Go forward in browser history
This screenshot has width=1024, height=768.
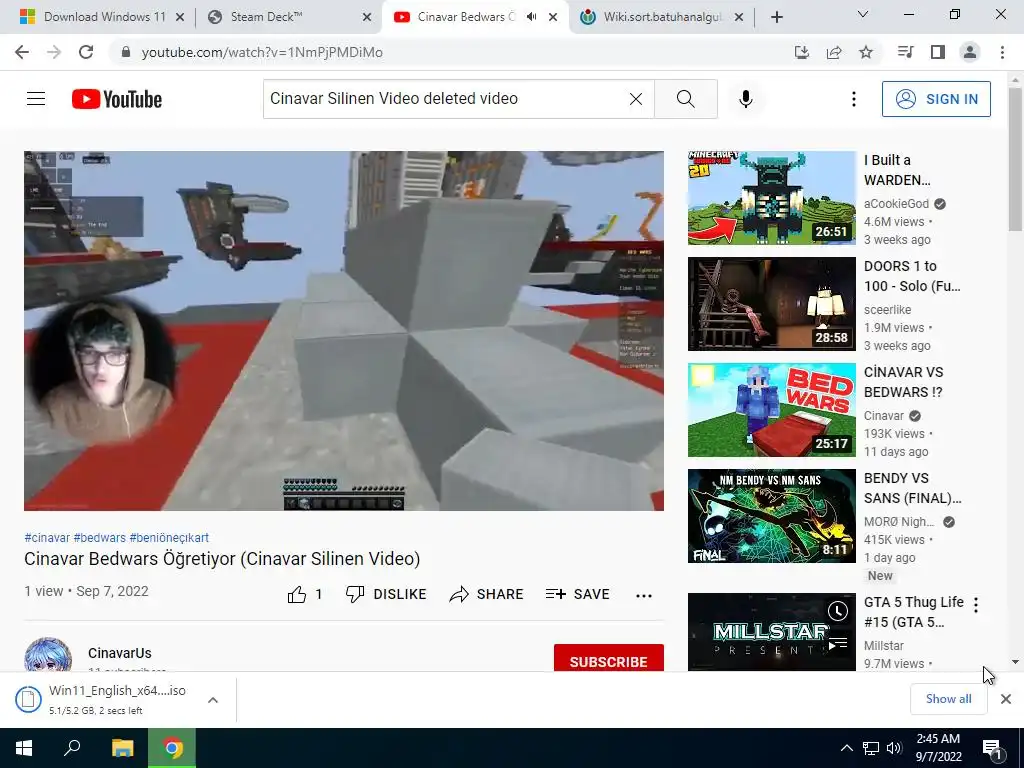pyautogui.click(x=54, y=52)
